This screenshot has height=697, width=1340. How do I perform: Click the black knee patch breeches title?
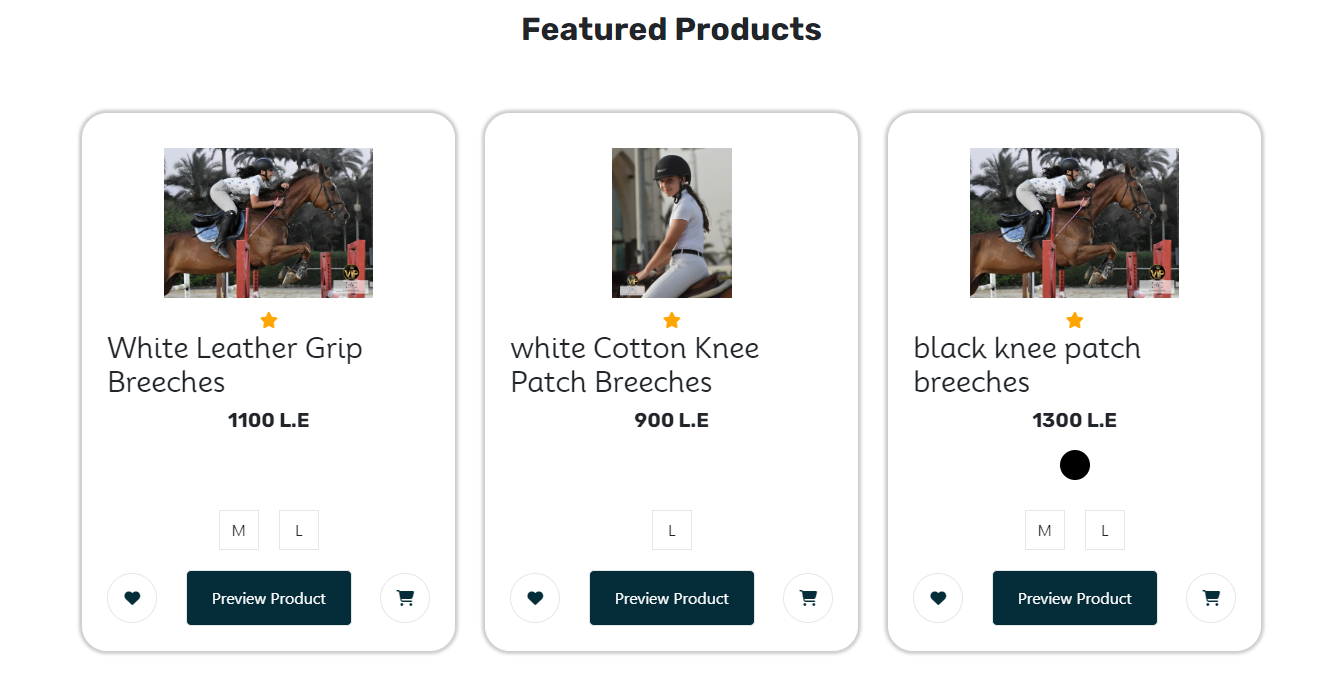pyautogui.click(x=1027, y=365)
